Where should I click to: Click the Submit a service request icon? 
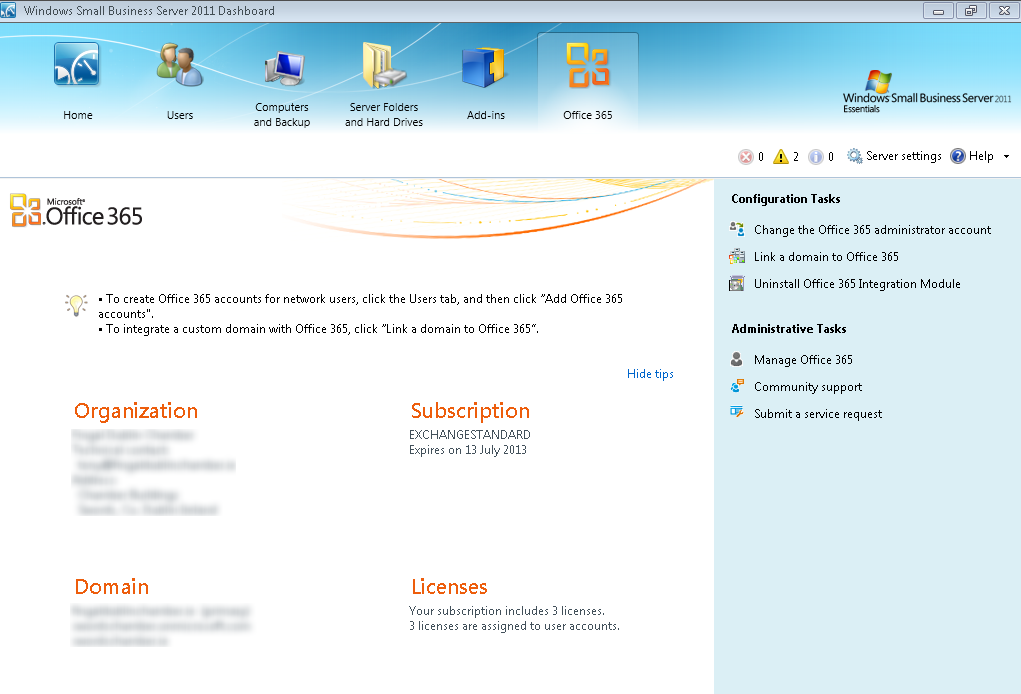736,413
